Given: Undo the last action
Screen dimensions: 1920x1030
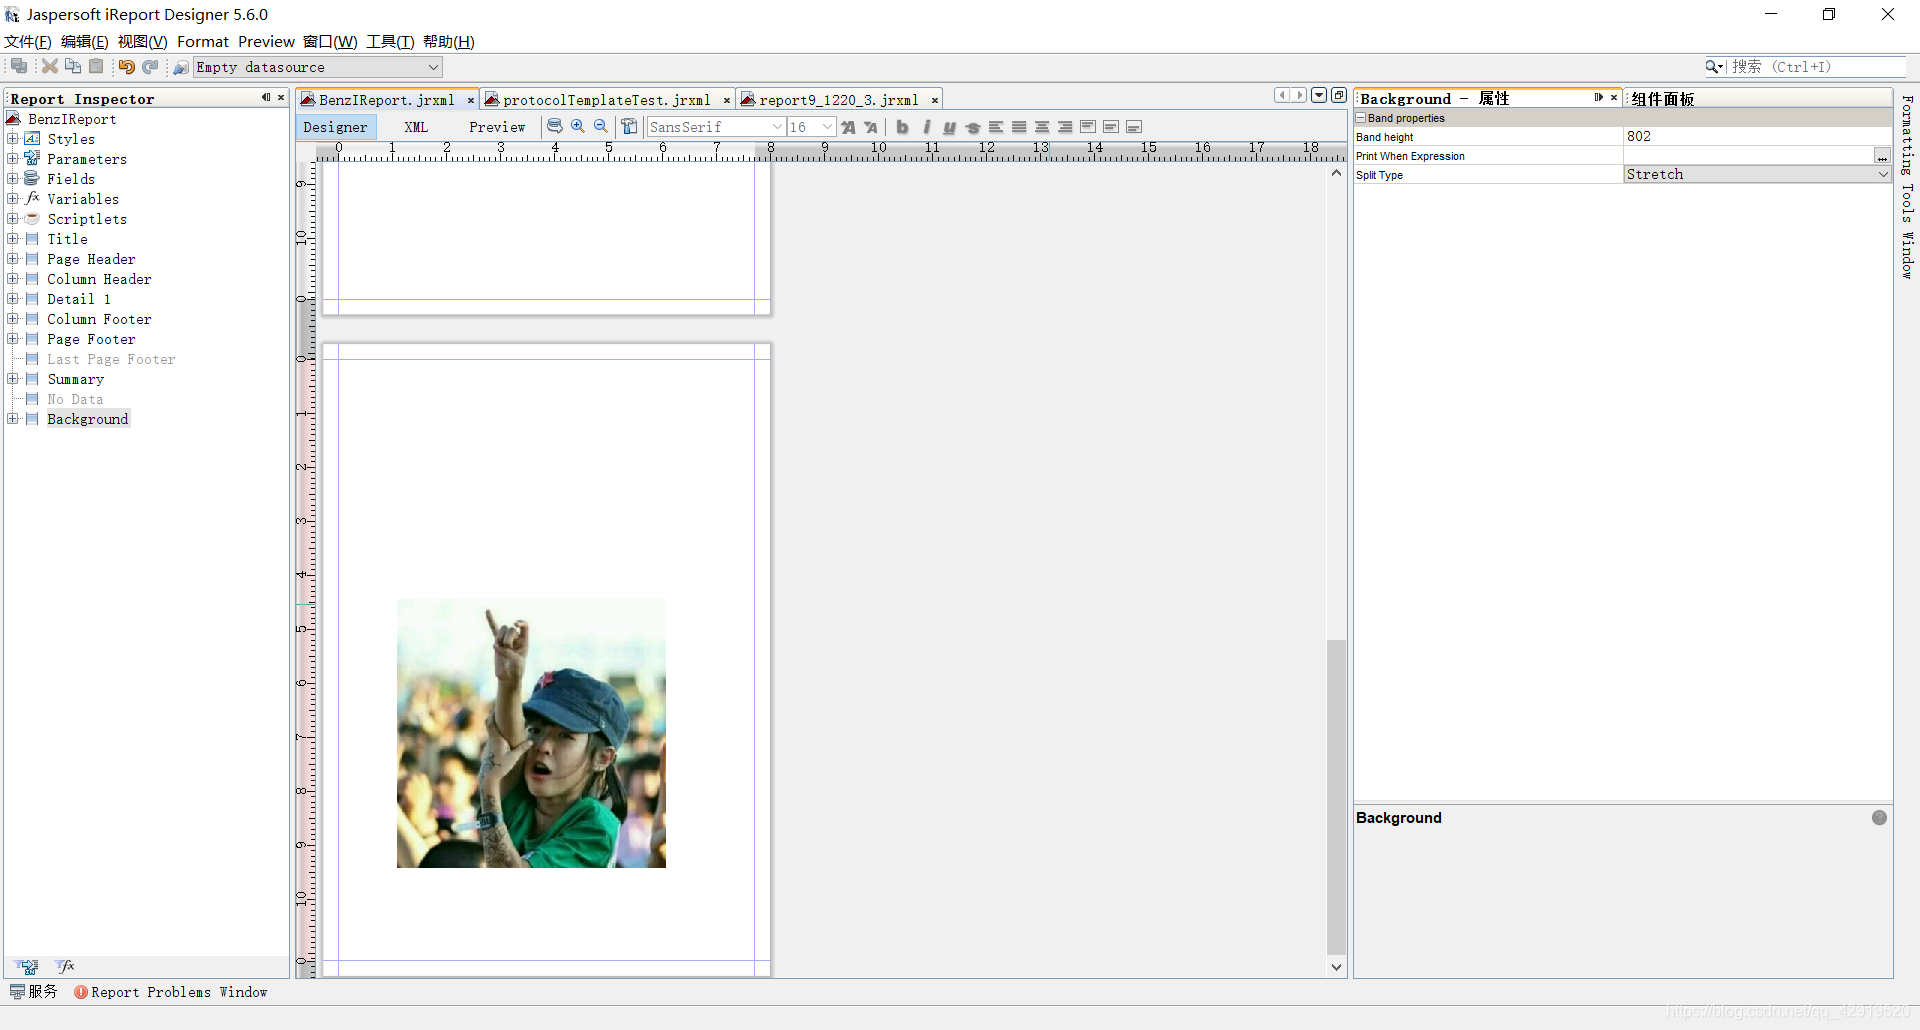Looking at the screenshot, I should tap(126, 66).
